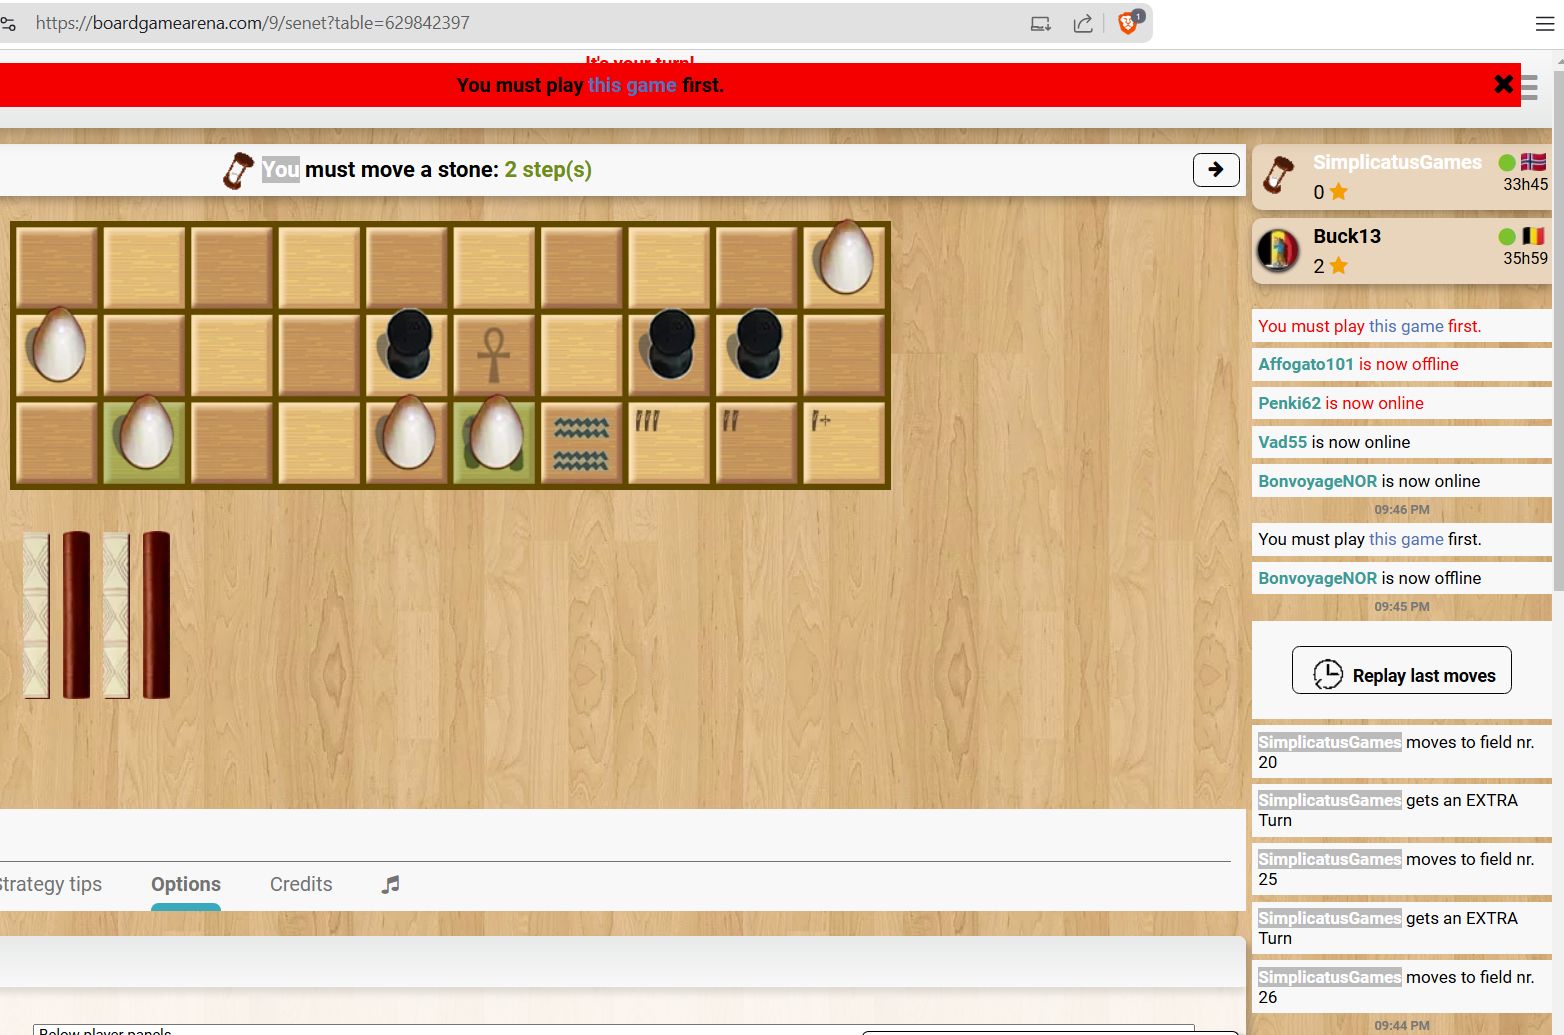
Task: Click the share page icon in address bar
Action: (1083, 23)
